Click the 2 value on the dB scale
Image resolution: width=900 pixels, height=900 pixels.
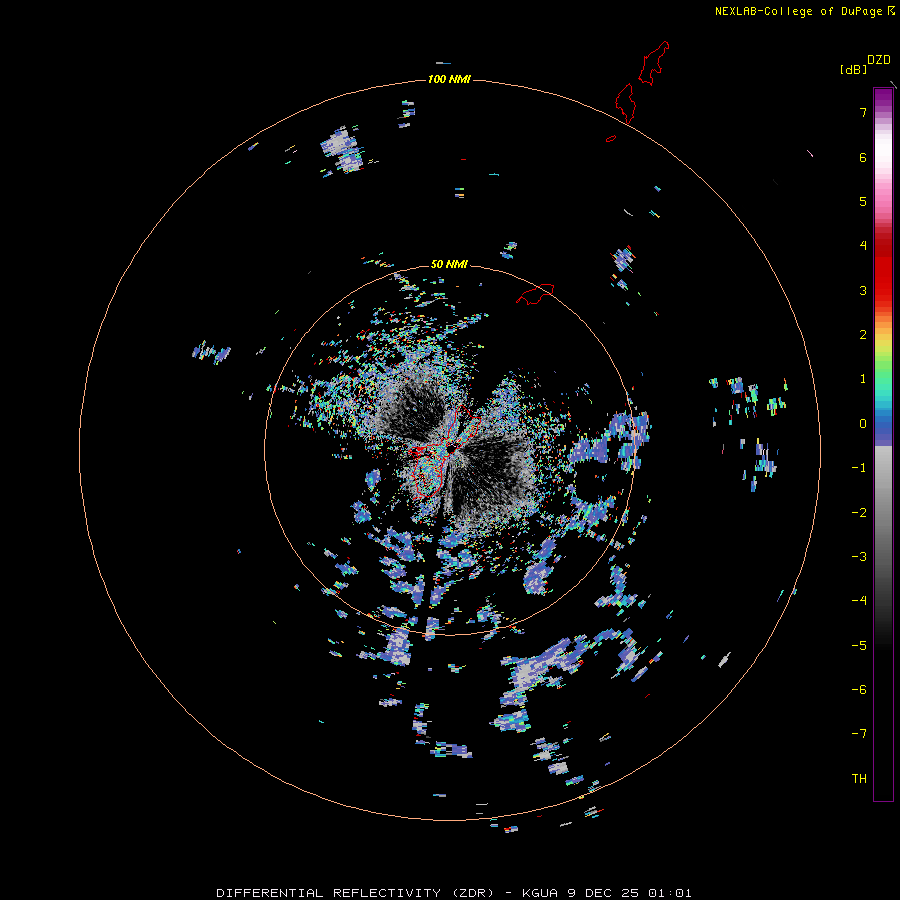863,335
